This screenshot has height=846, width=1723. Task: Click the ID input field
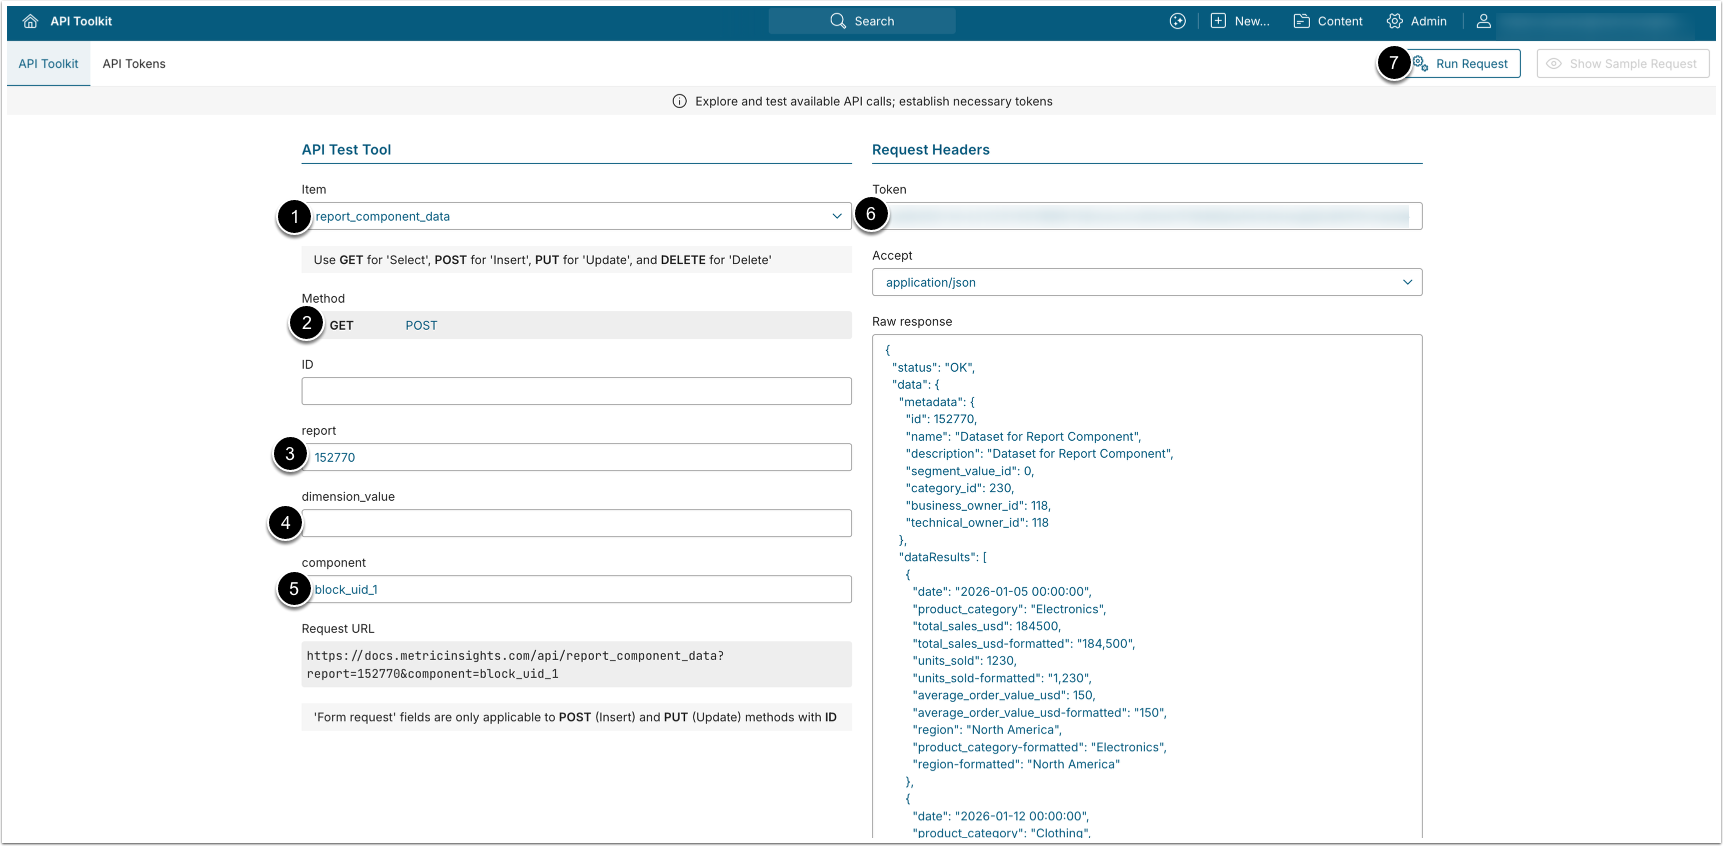576,391
